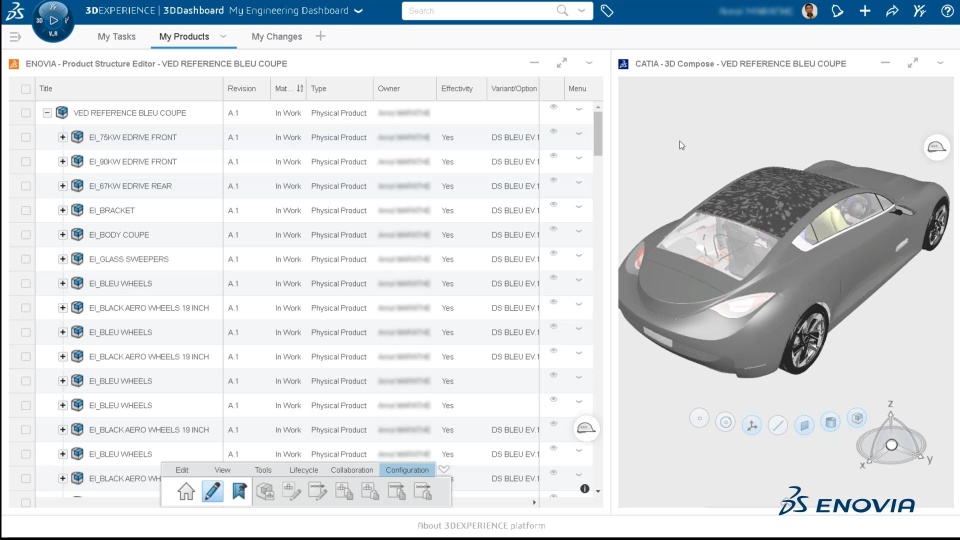Toggle the pencil Edit mode icon
The image size is (960, 540).
(212, 491)
